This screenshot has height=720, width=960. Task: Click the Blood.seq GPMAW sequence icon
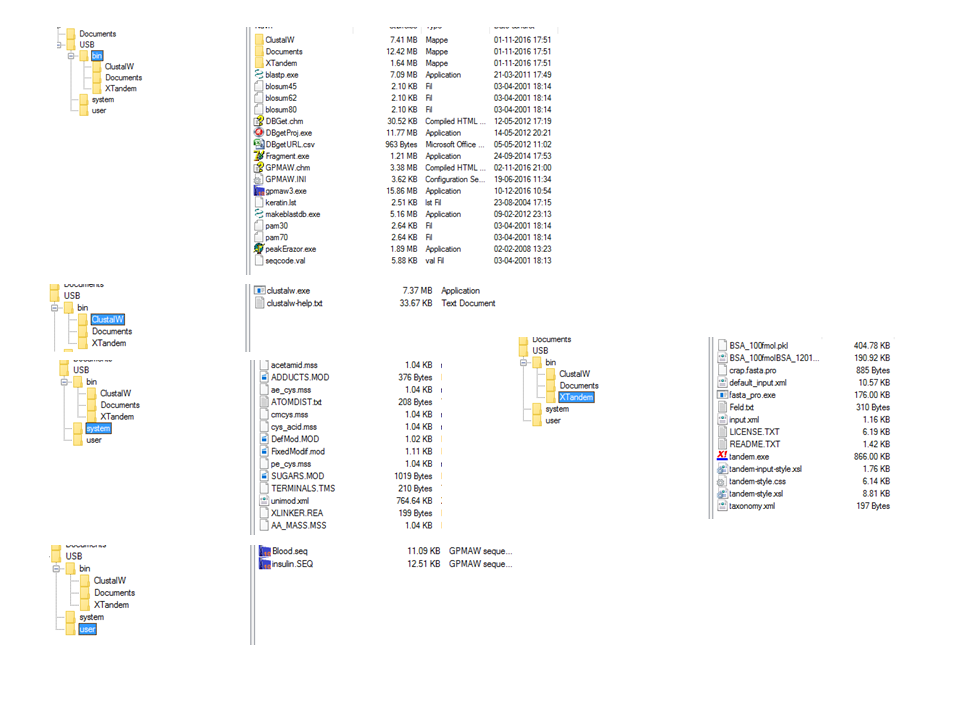click(x=265, y=551)
